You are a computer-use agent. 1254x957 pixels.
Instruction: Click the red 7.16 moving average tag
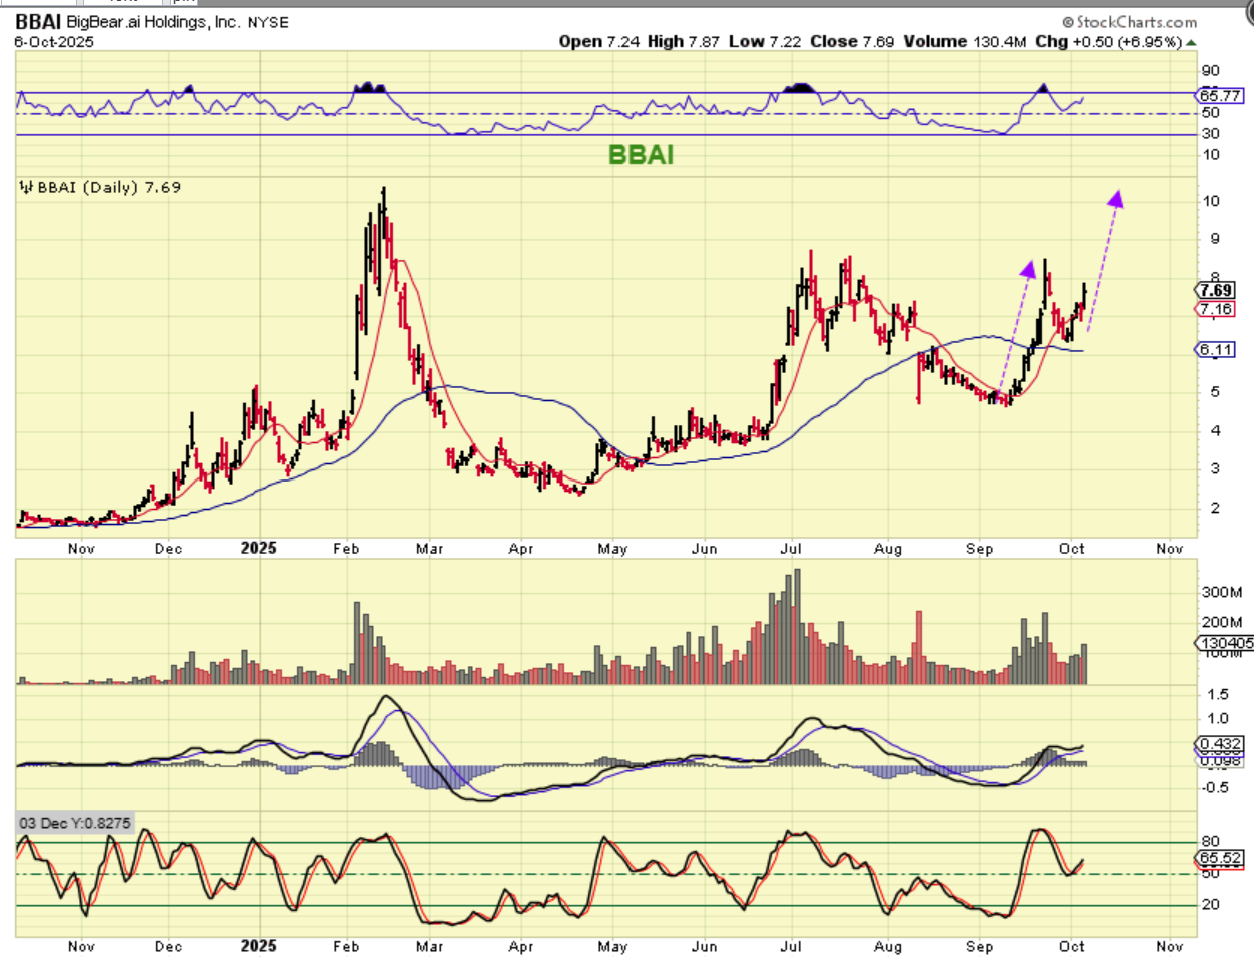[1216, 309]
